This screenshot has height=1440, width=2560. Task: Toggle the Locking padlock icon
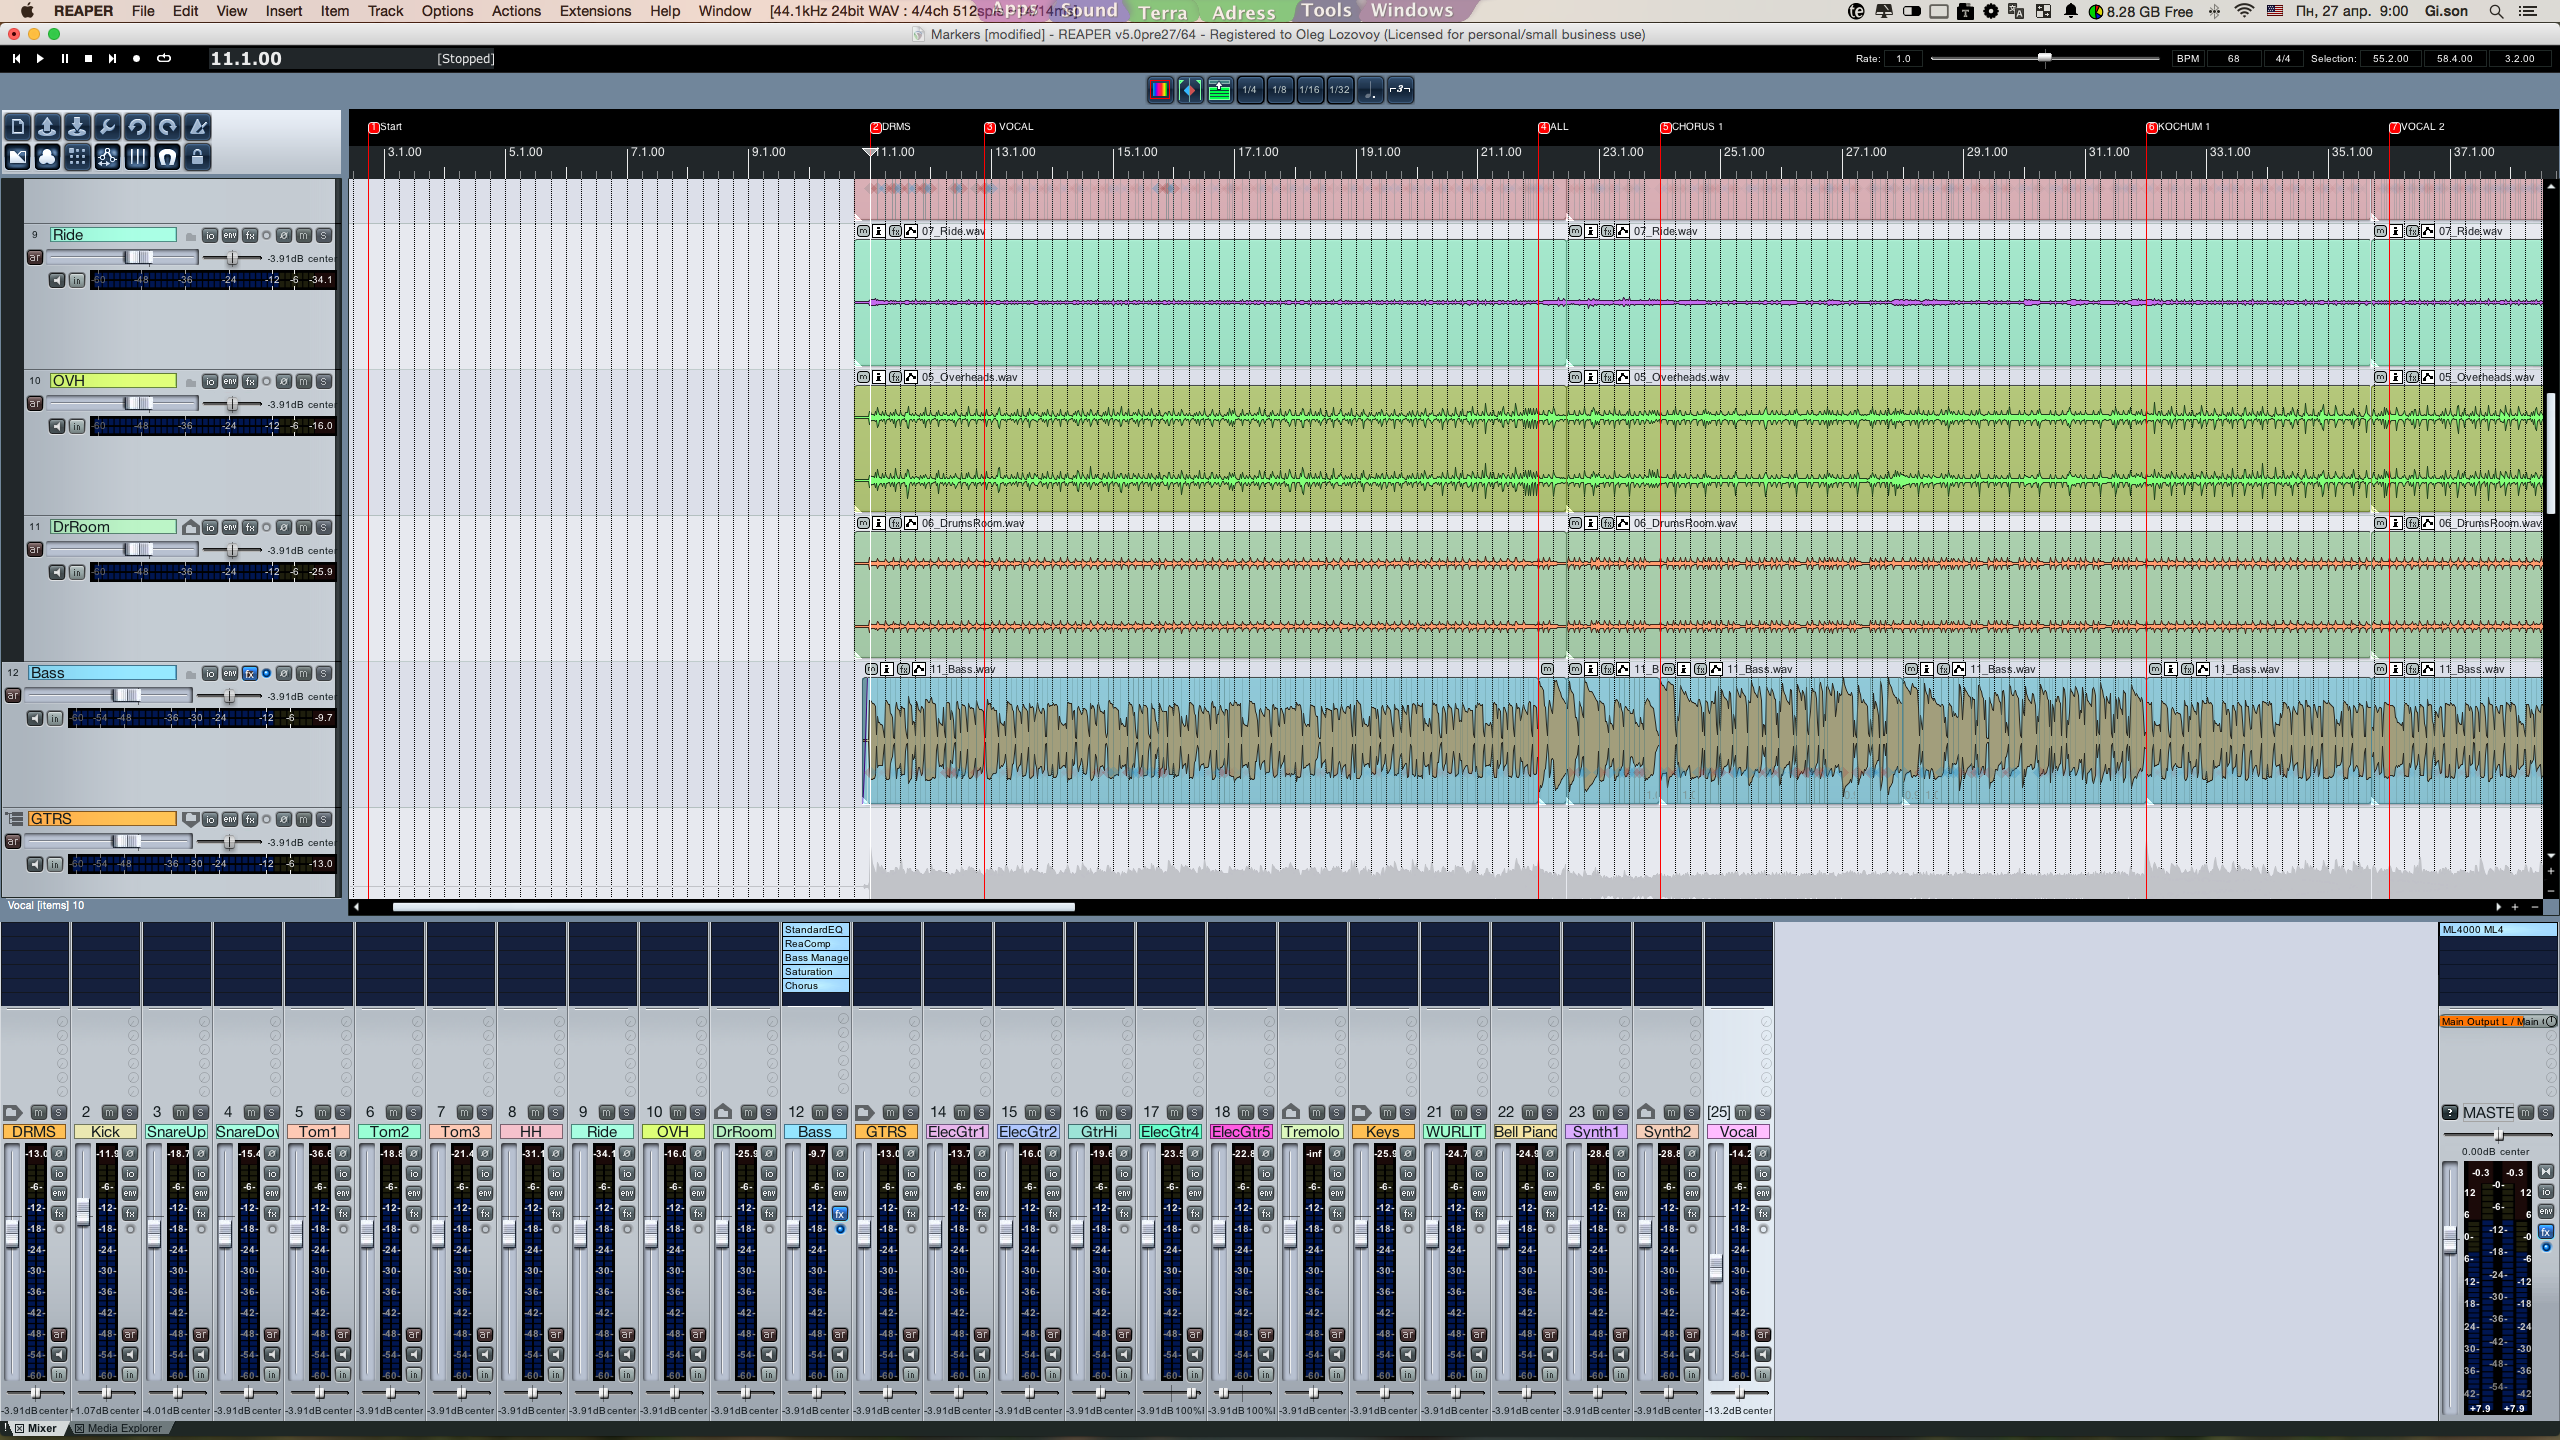coord(198,157)
